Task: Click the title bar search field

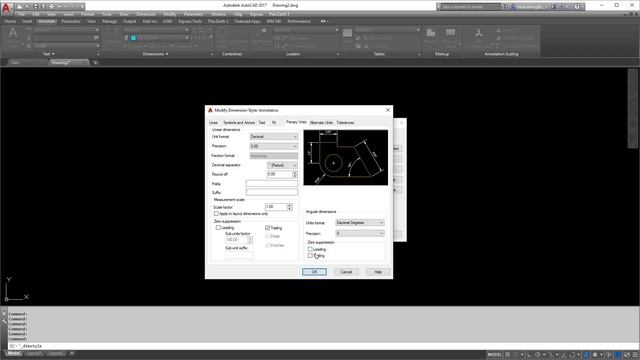Action: [469, 7]
